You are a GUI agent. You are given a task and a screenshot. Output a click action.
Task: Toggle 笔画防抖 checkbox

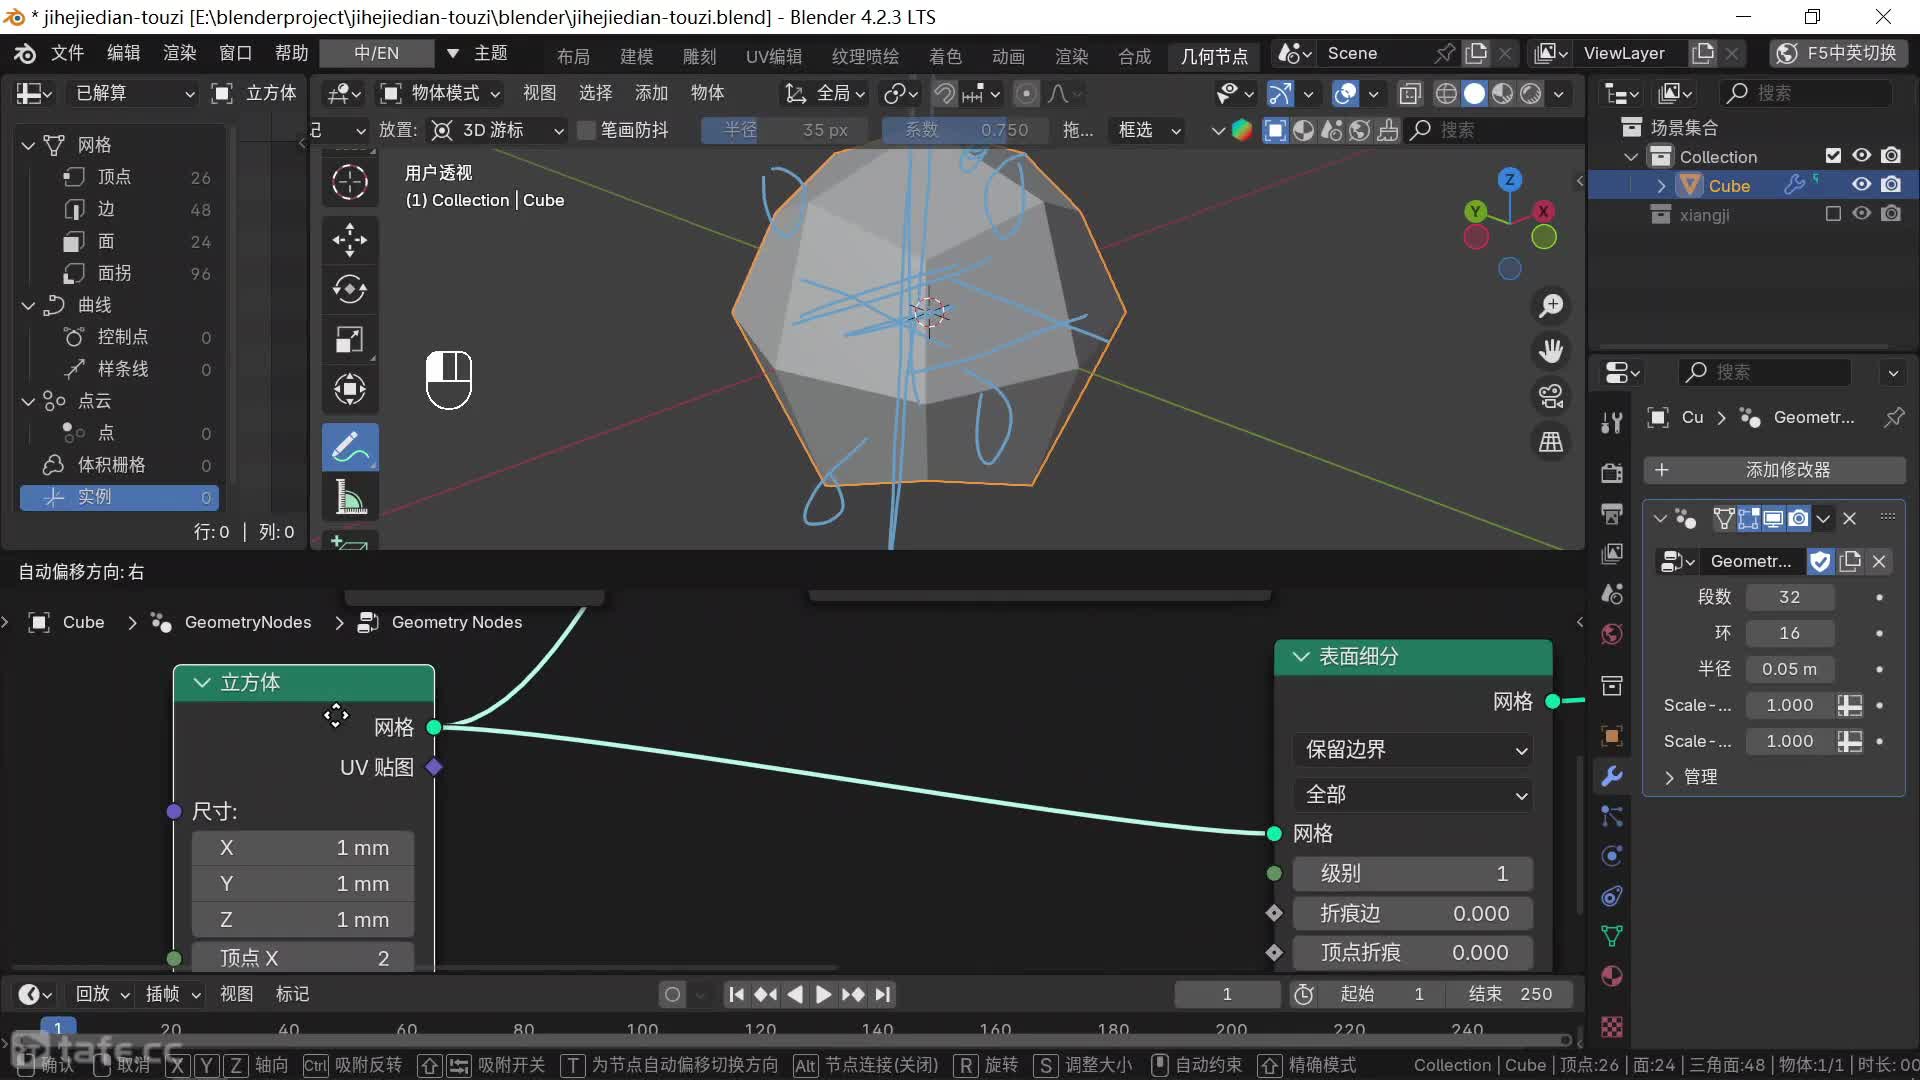(x=587, y=130)
